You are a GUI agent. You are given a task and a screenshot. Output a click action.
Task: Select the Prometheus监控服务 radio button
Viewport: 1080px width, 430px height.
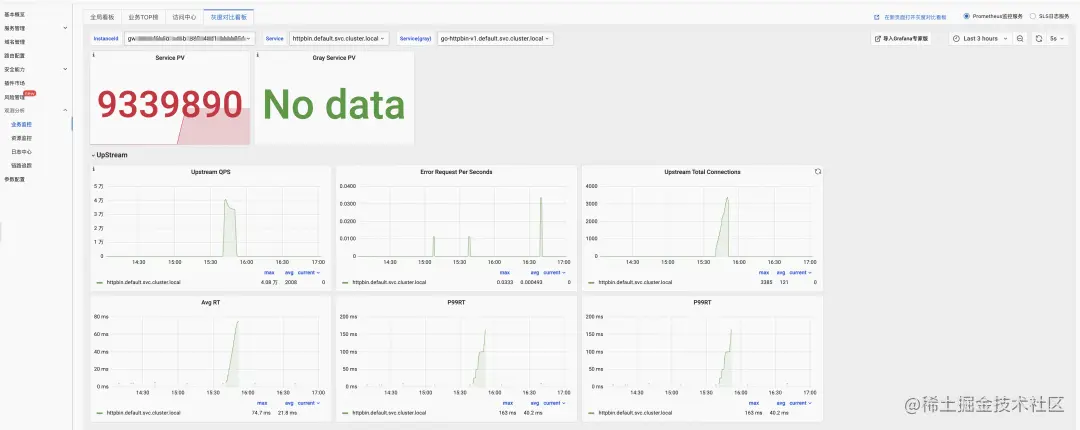pyautogui.click(x=966, y=16)
